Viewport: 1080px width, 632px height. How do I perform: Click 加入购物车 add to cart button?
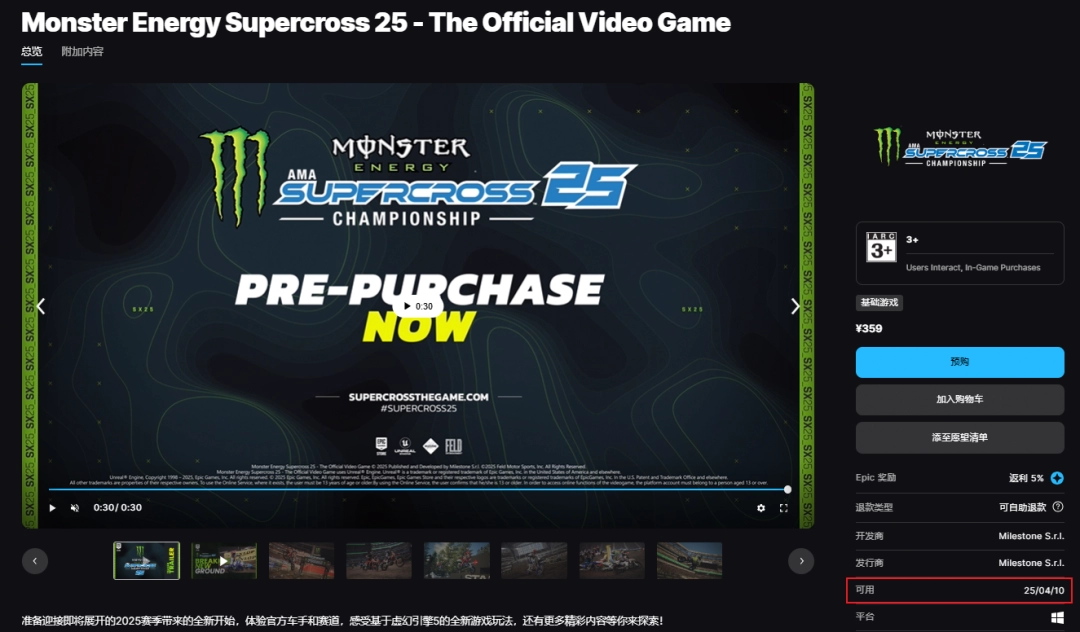[x=959, y=399]
